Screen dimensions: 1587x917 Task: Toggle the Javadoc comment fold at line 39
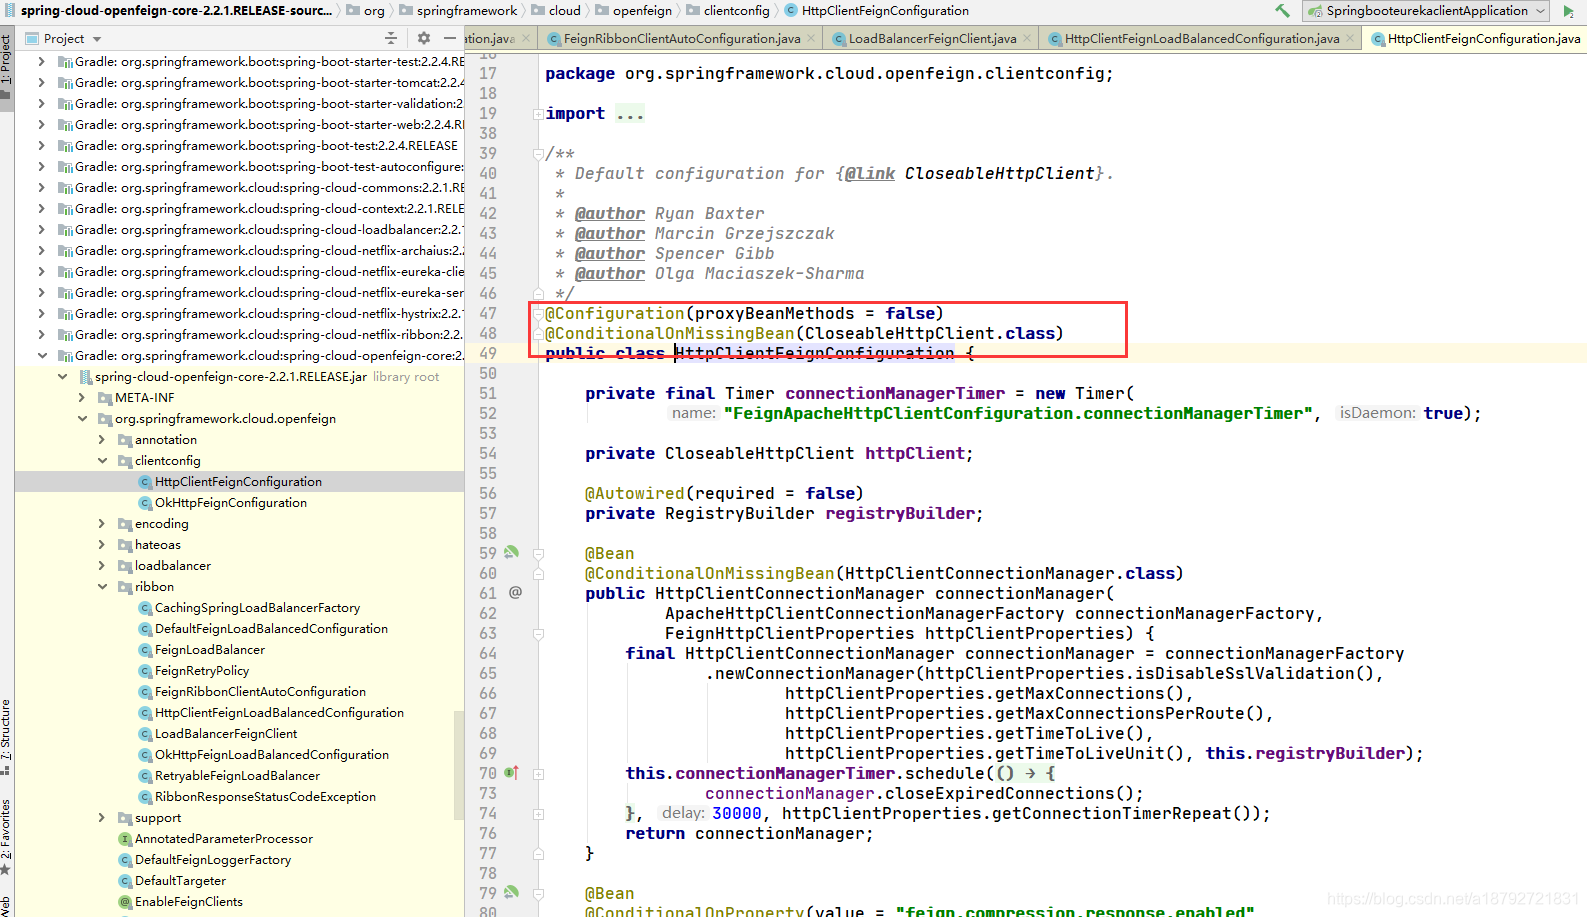tap(538, 154)
